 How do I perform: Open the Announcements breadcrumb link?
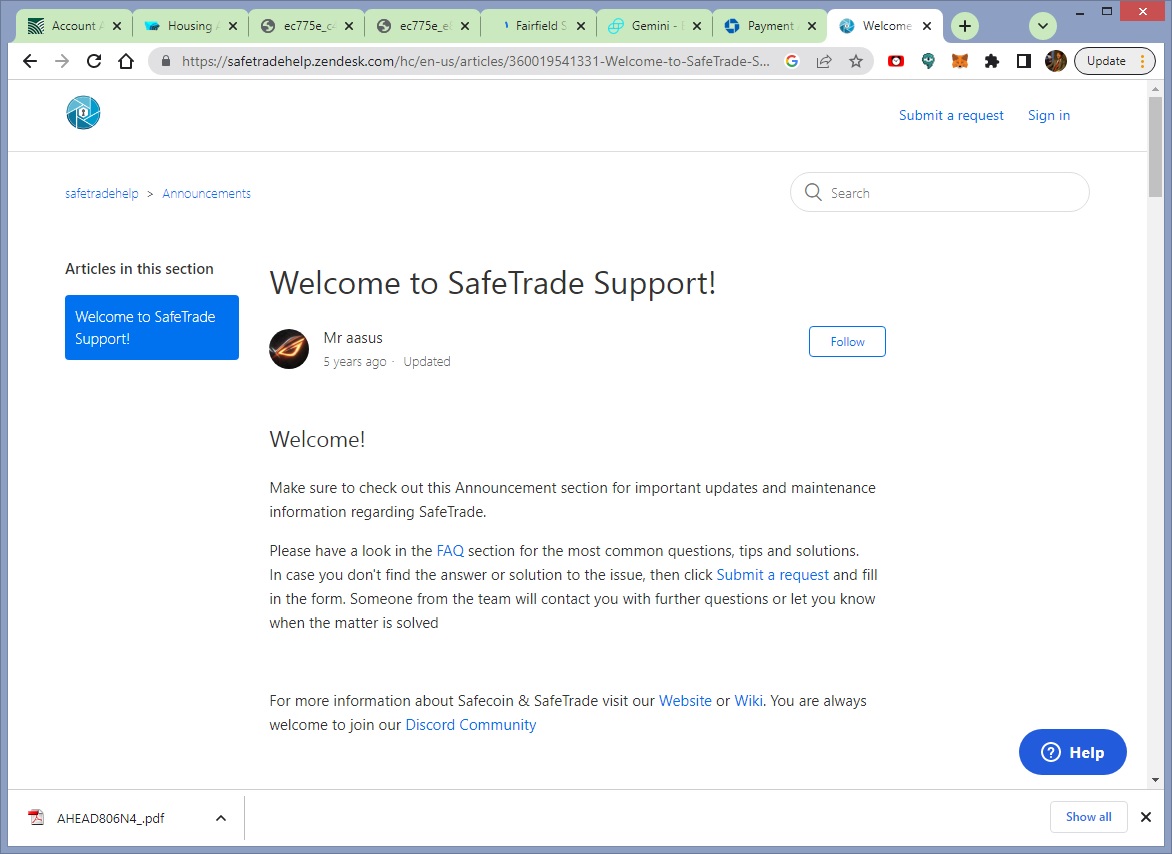coord(206,194)
